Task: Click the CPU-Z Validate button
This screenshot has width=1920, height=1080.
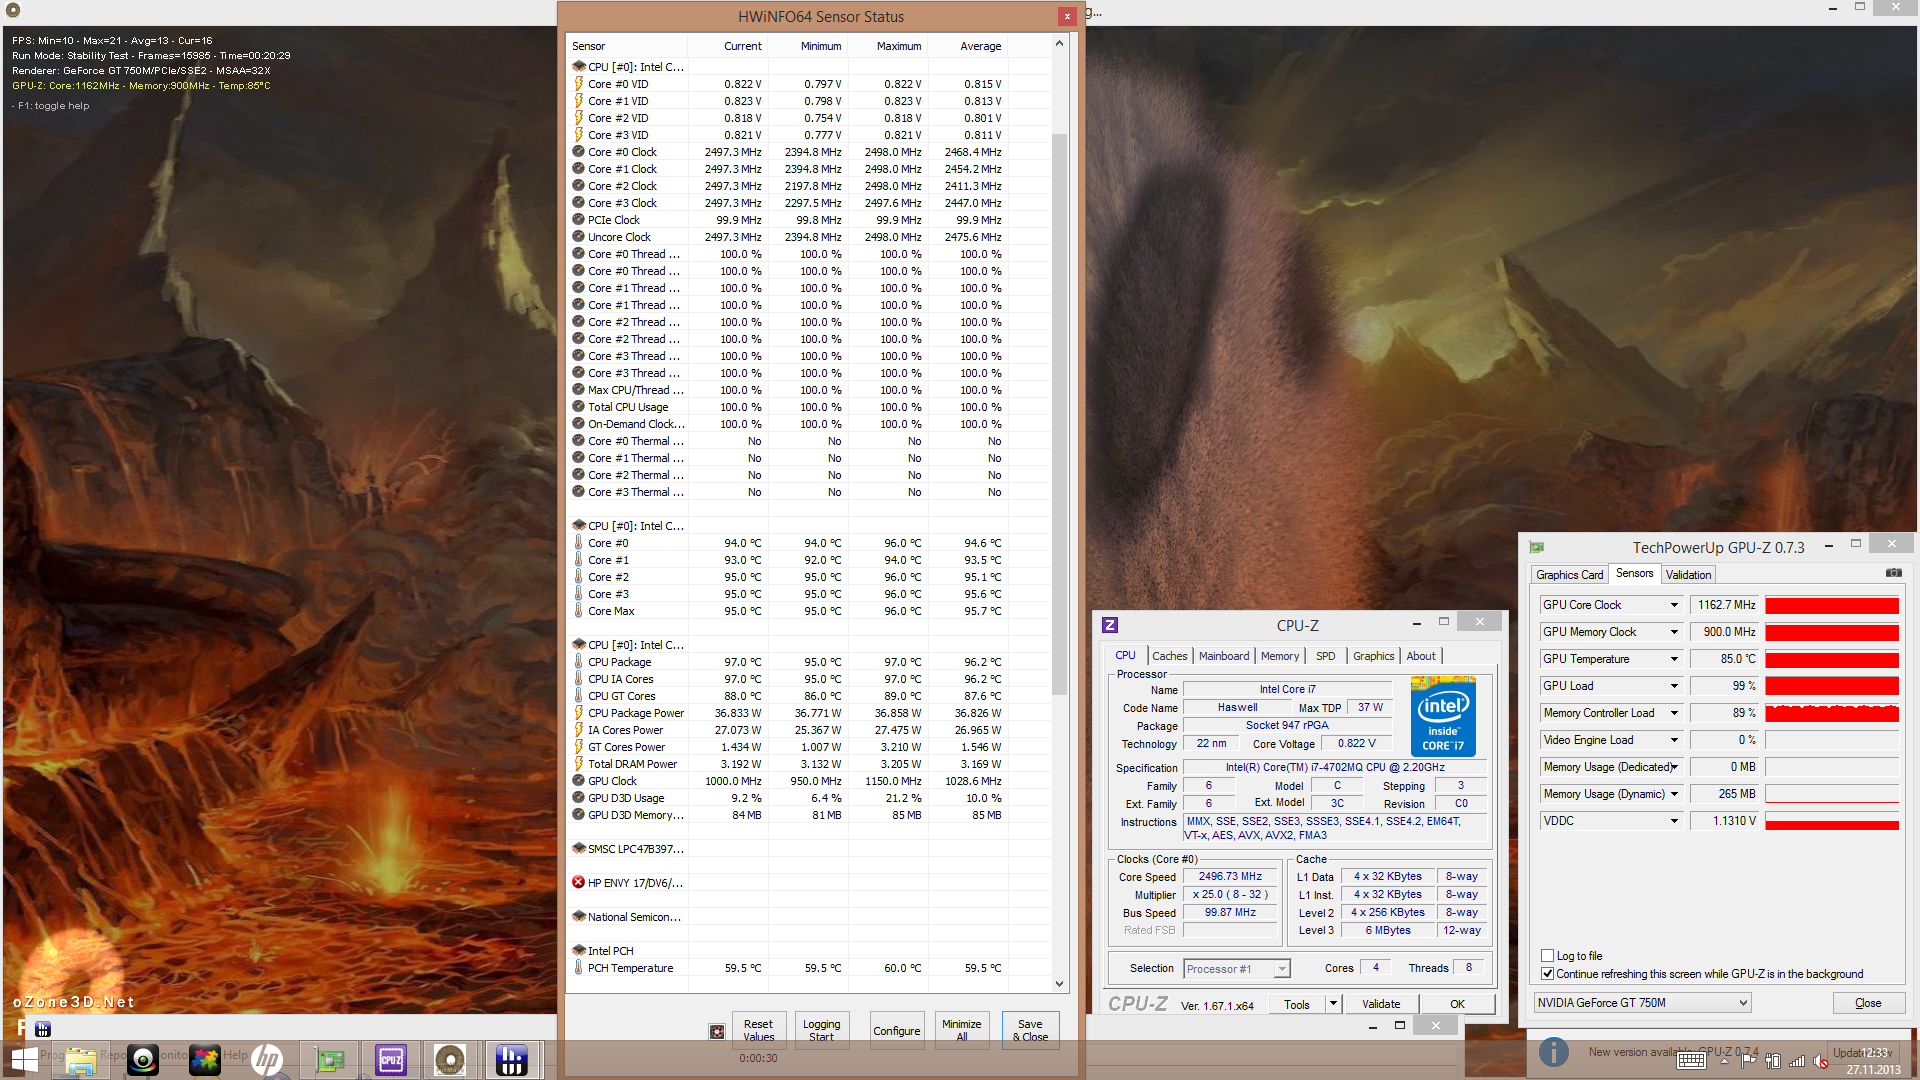Action: (x=1381, y=1004)
